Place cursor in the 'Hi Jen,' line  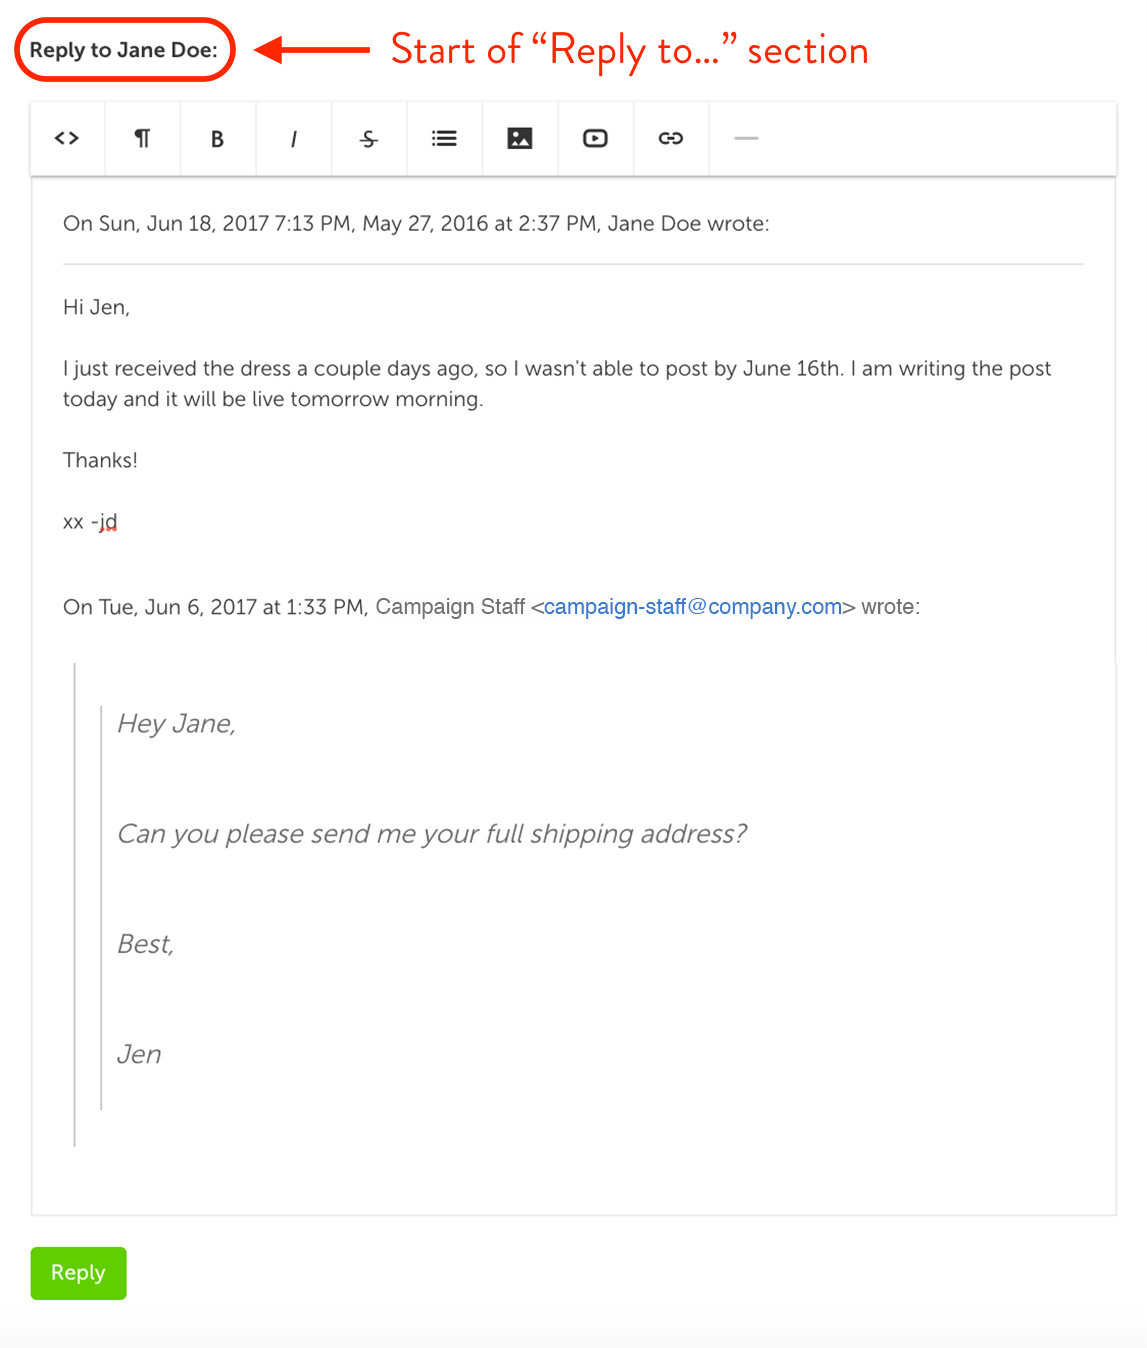(97, 307)
